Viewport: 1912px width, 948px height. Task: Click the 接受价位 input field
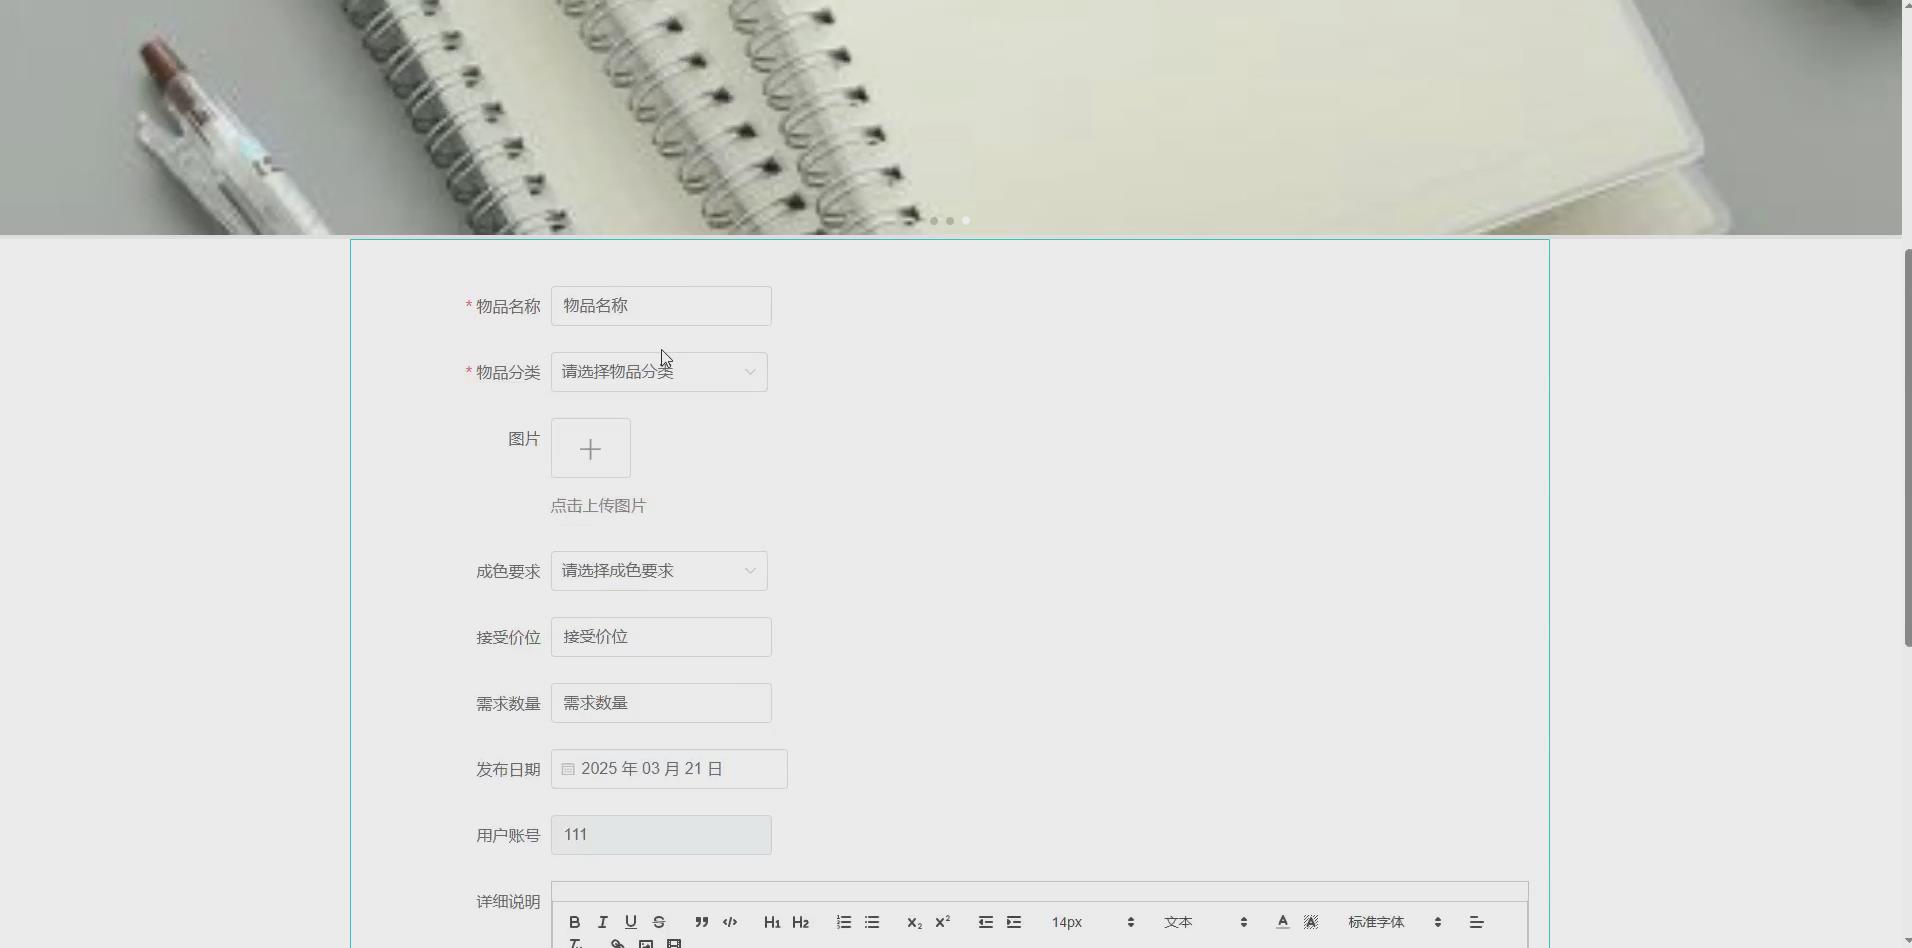661,636
